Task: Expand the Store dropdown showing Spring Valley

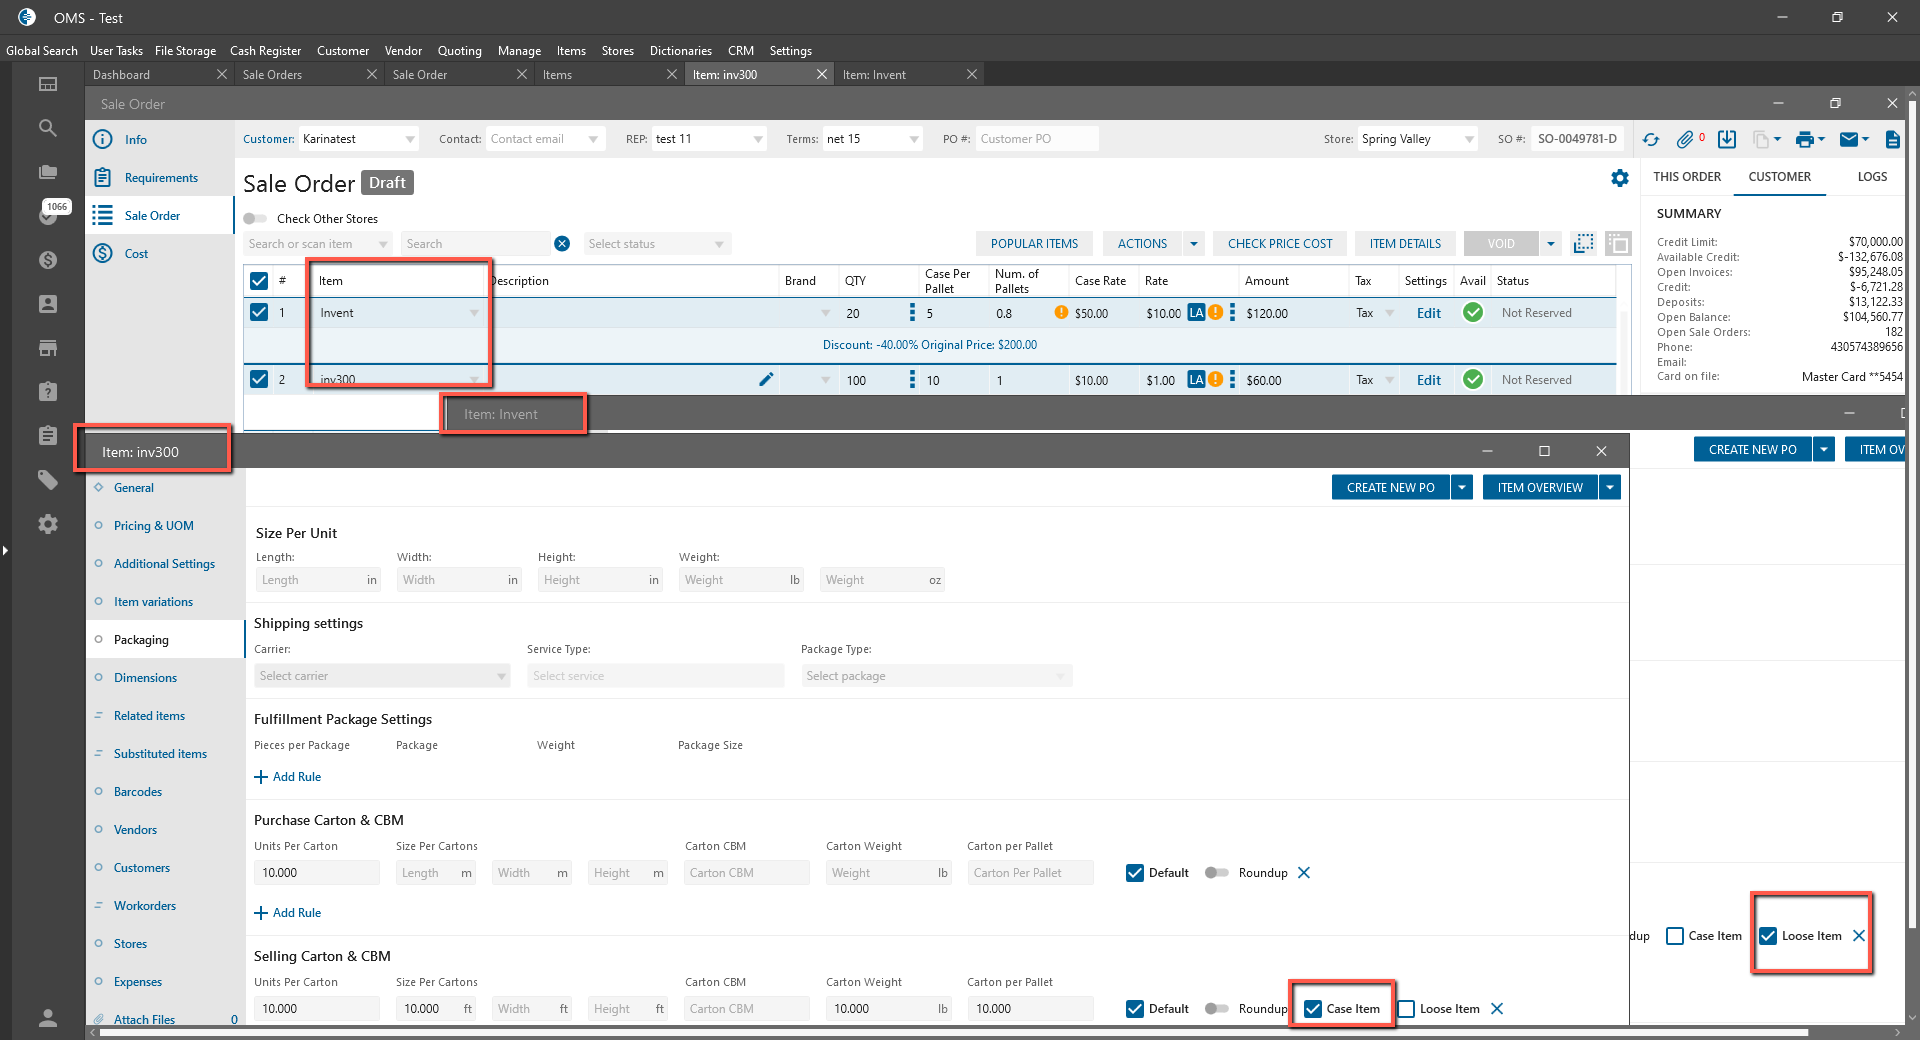Action: pyautogui.click(x=1469, y=139)
